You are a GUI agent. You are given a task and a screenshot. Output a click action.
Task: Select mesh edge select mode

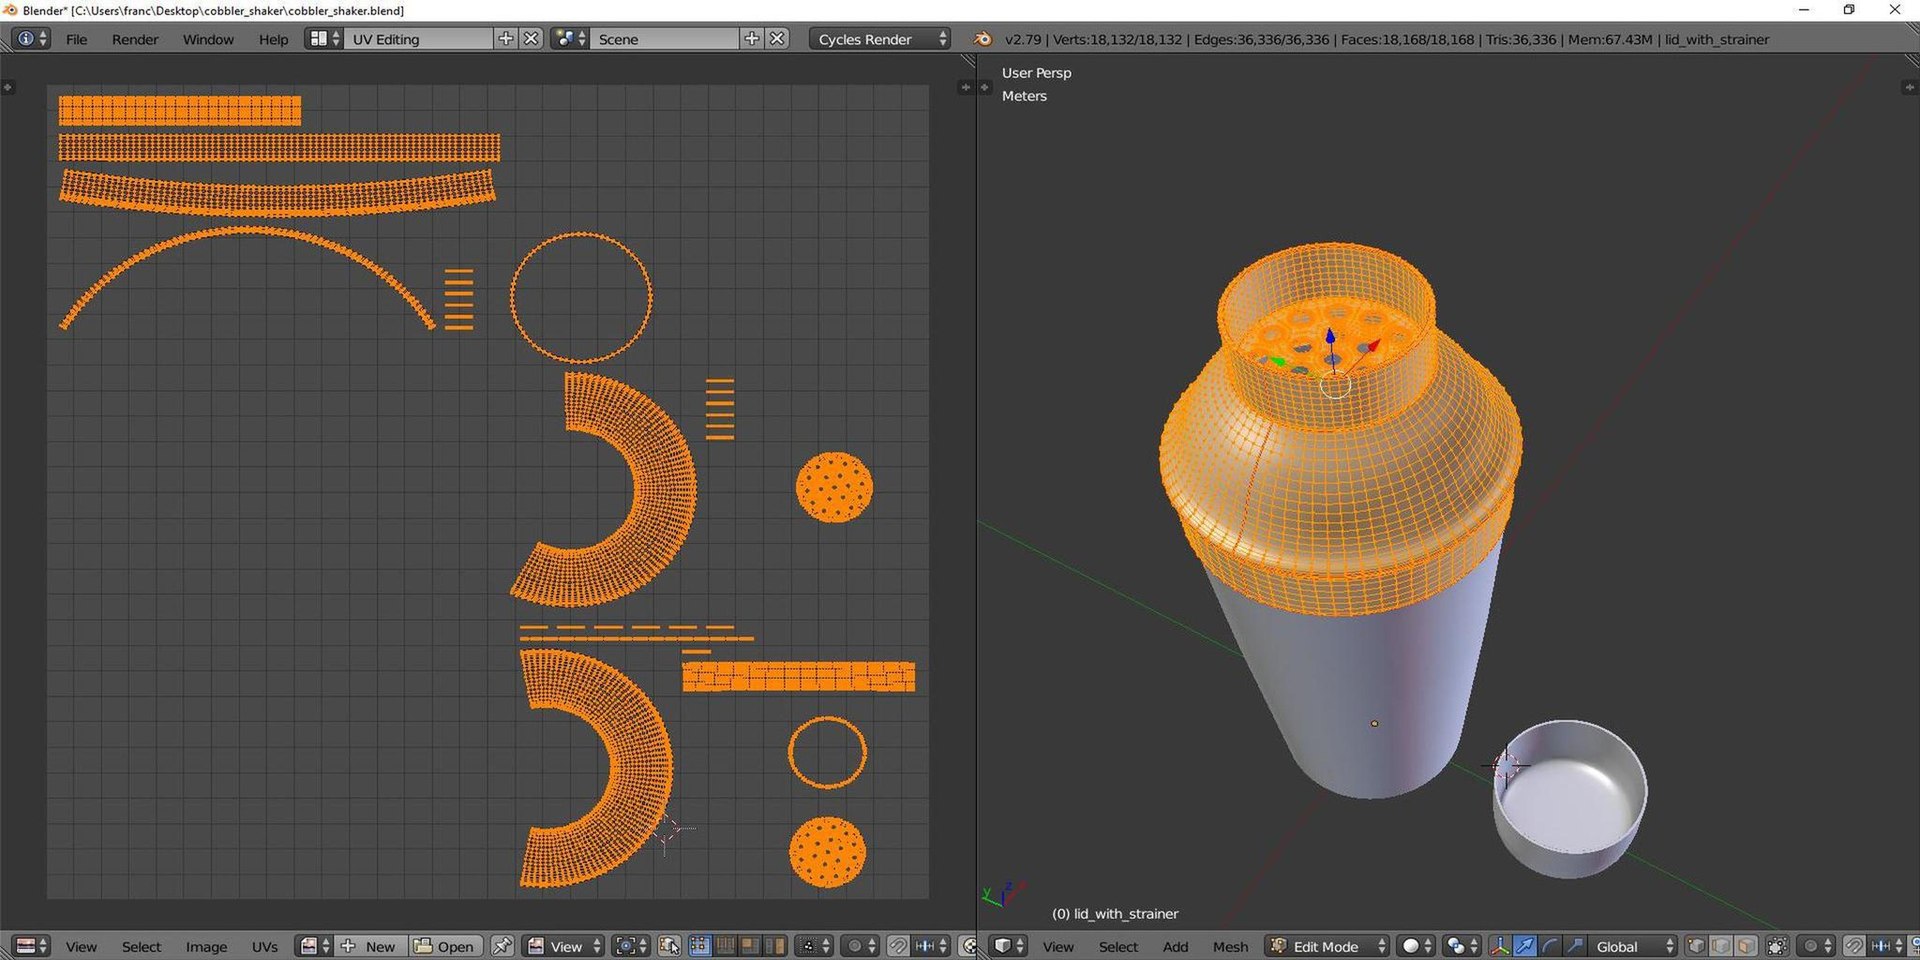tap(1721, 946)
